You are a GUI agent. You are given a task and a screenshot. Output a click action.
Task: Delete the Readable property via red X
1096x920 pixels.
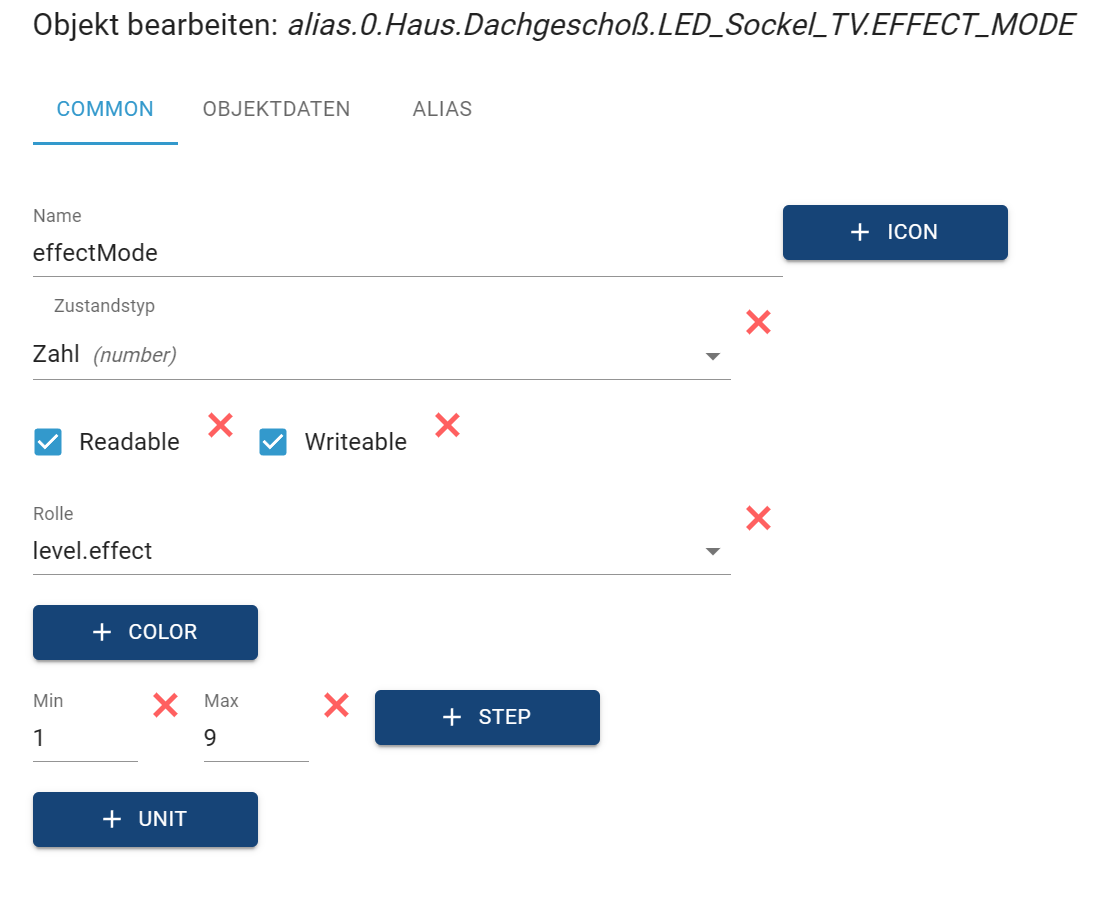(x=220, y=425)
